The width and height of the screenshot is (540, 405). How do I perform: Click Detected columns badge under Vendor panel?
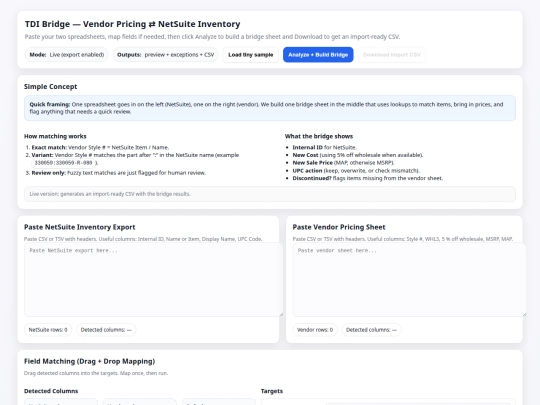371,330
